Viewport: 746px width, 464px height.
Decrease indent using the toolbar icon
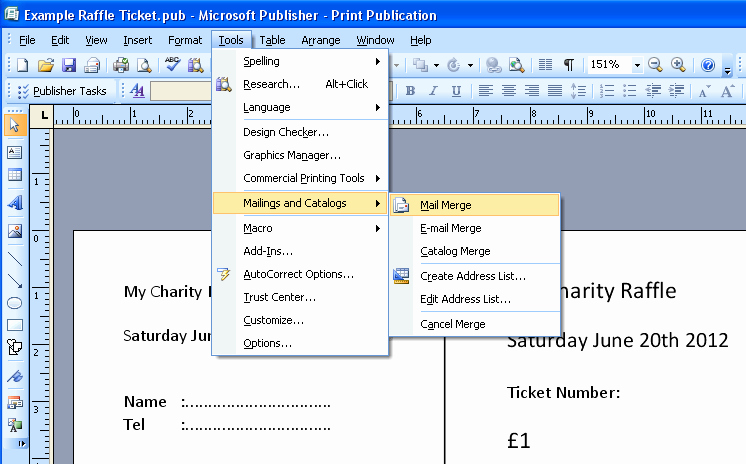click(653, 90)
